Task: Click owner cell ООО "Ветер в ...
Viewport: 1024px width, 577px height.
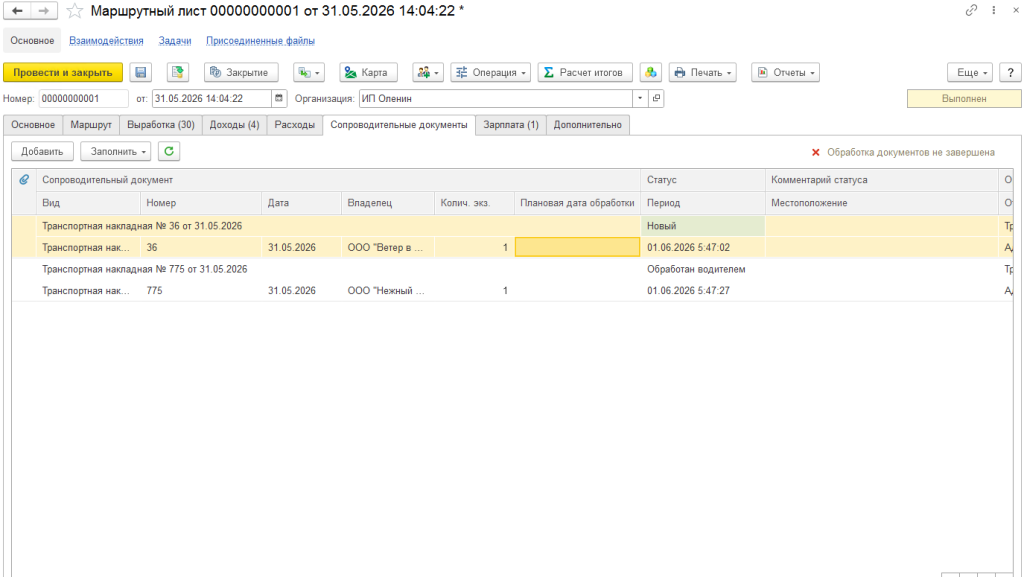Action: (x=387, y=247)
